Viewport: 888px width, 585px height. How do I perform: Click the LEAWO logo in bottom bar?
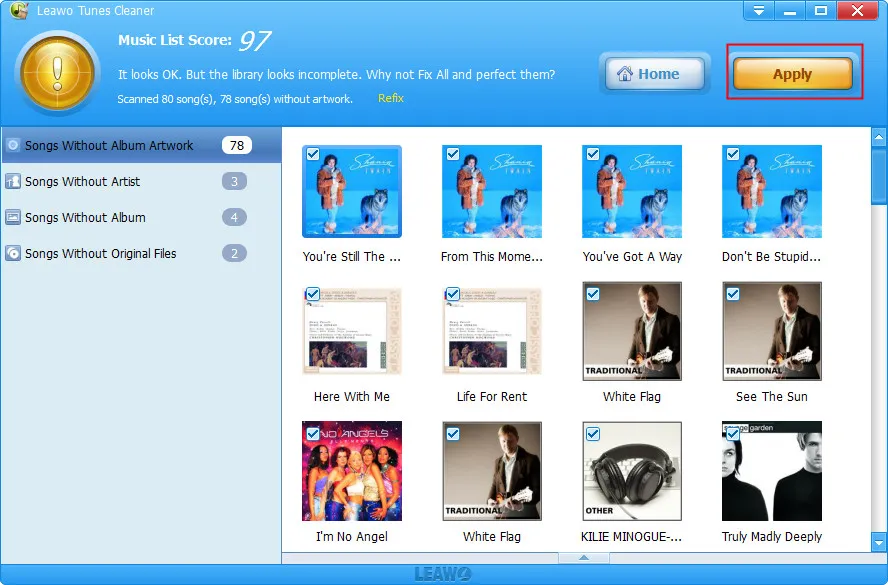(x=443, y=574)
